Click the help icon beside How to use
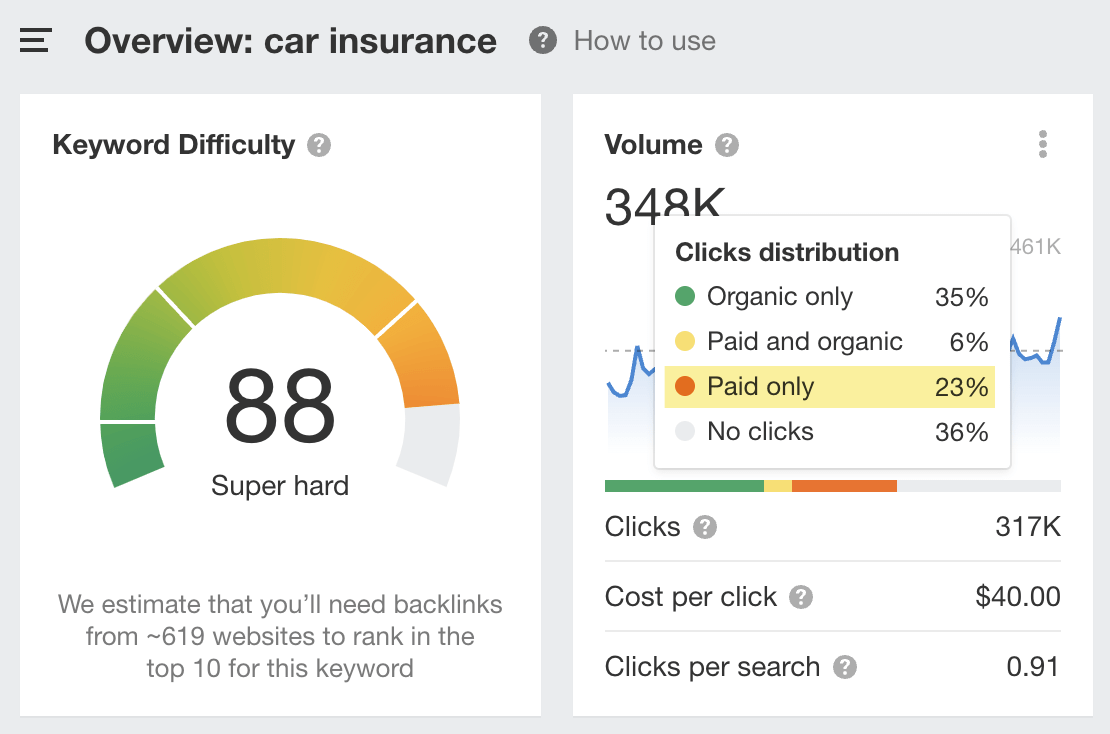Viewport: 1110px width, 734px height. (543, 41)
